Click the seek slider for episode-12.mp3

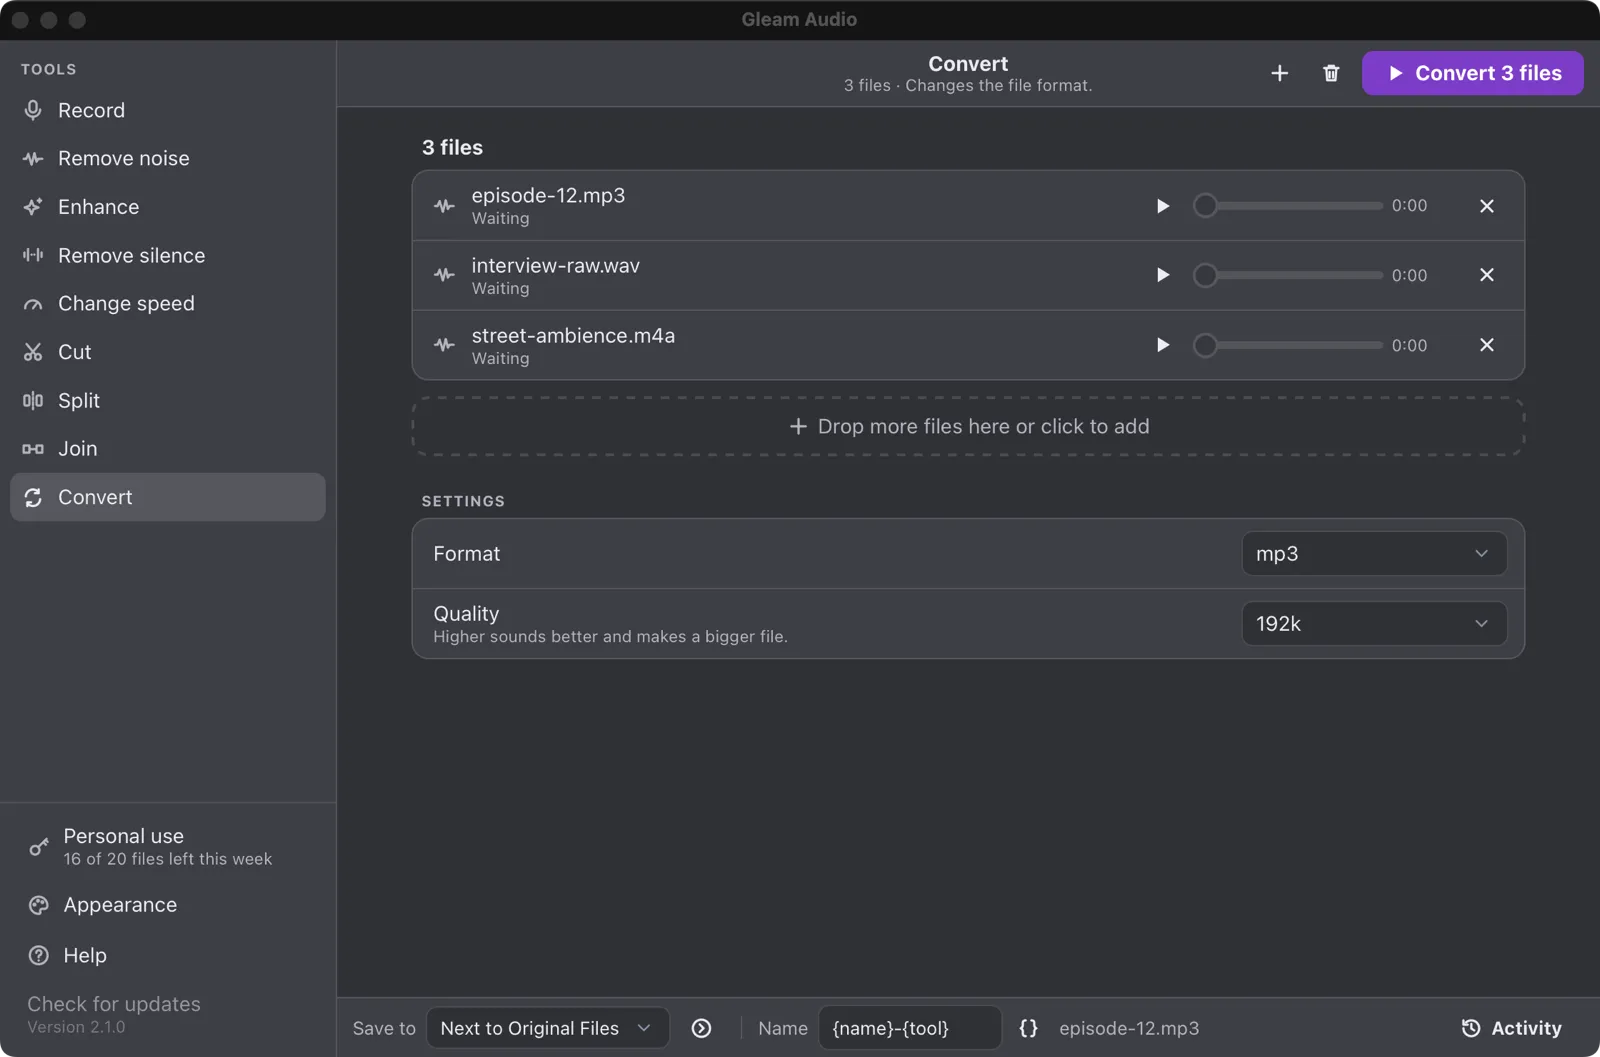(1288, 206)
